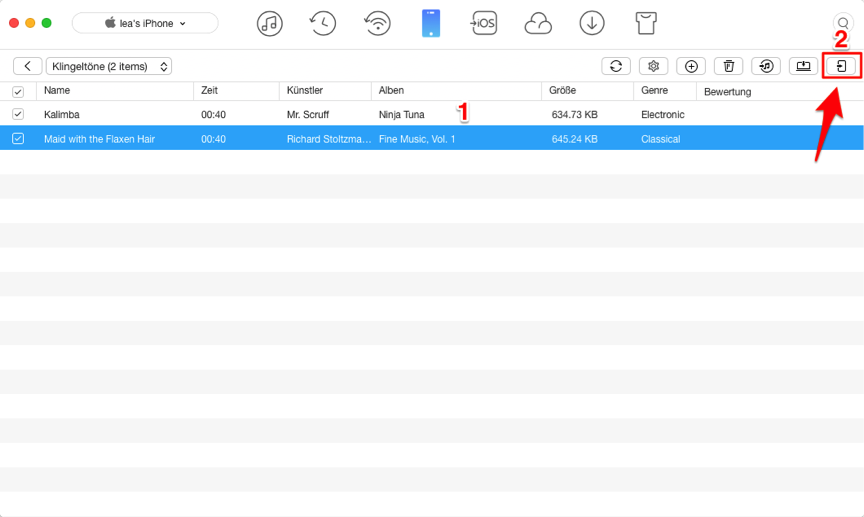Open the download circle icon
This screenshot has height=517, width=864.
(x=592, y=24)
